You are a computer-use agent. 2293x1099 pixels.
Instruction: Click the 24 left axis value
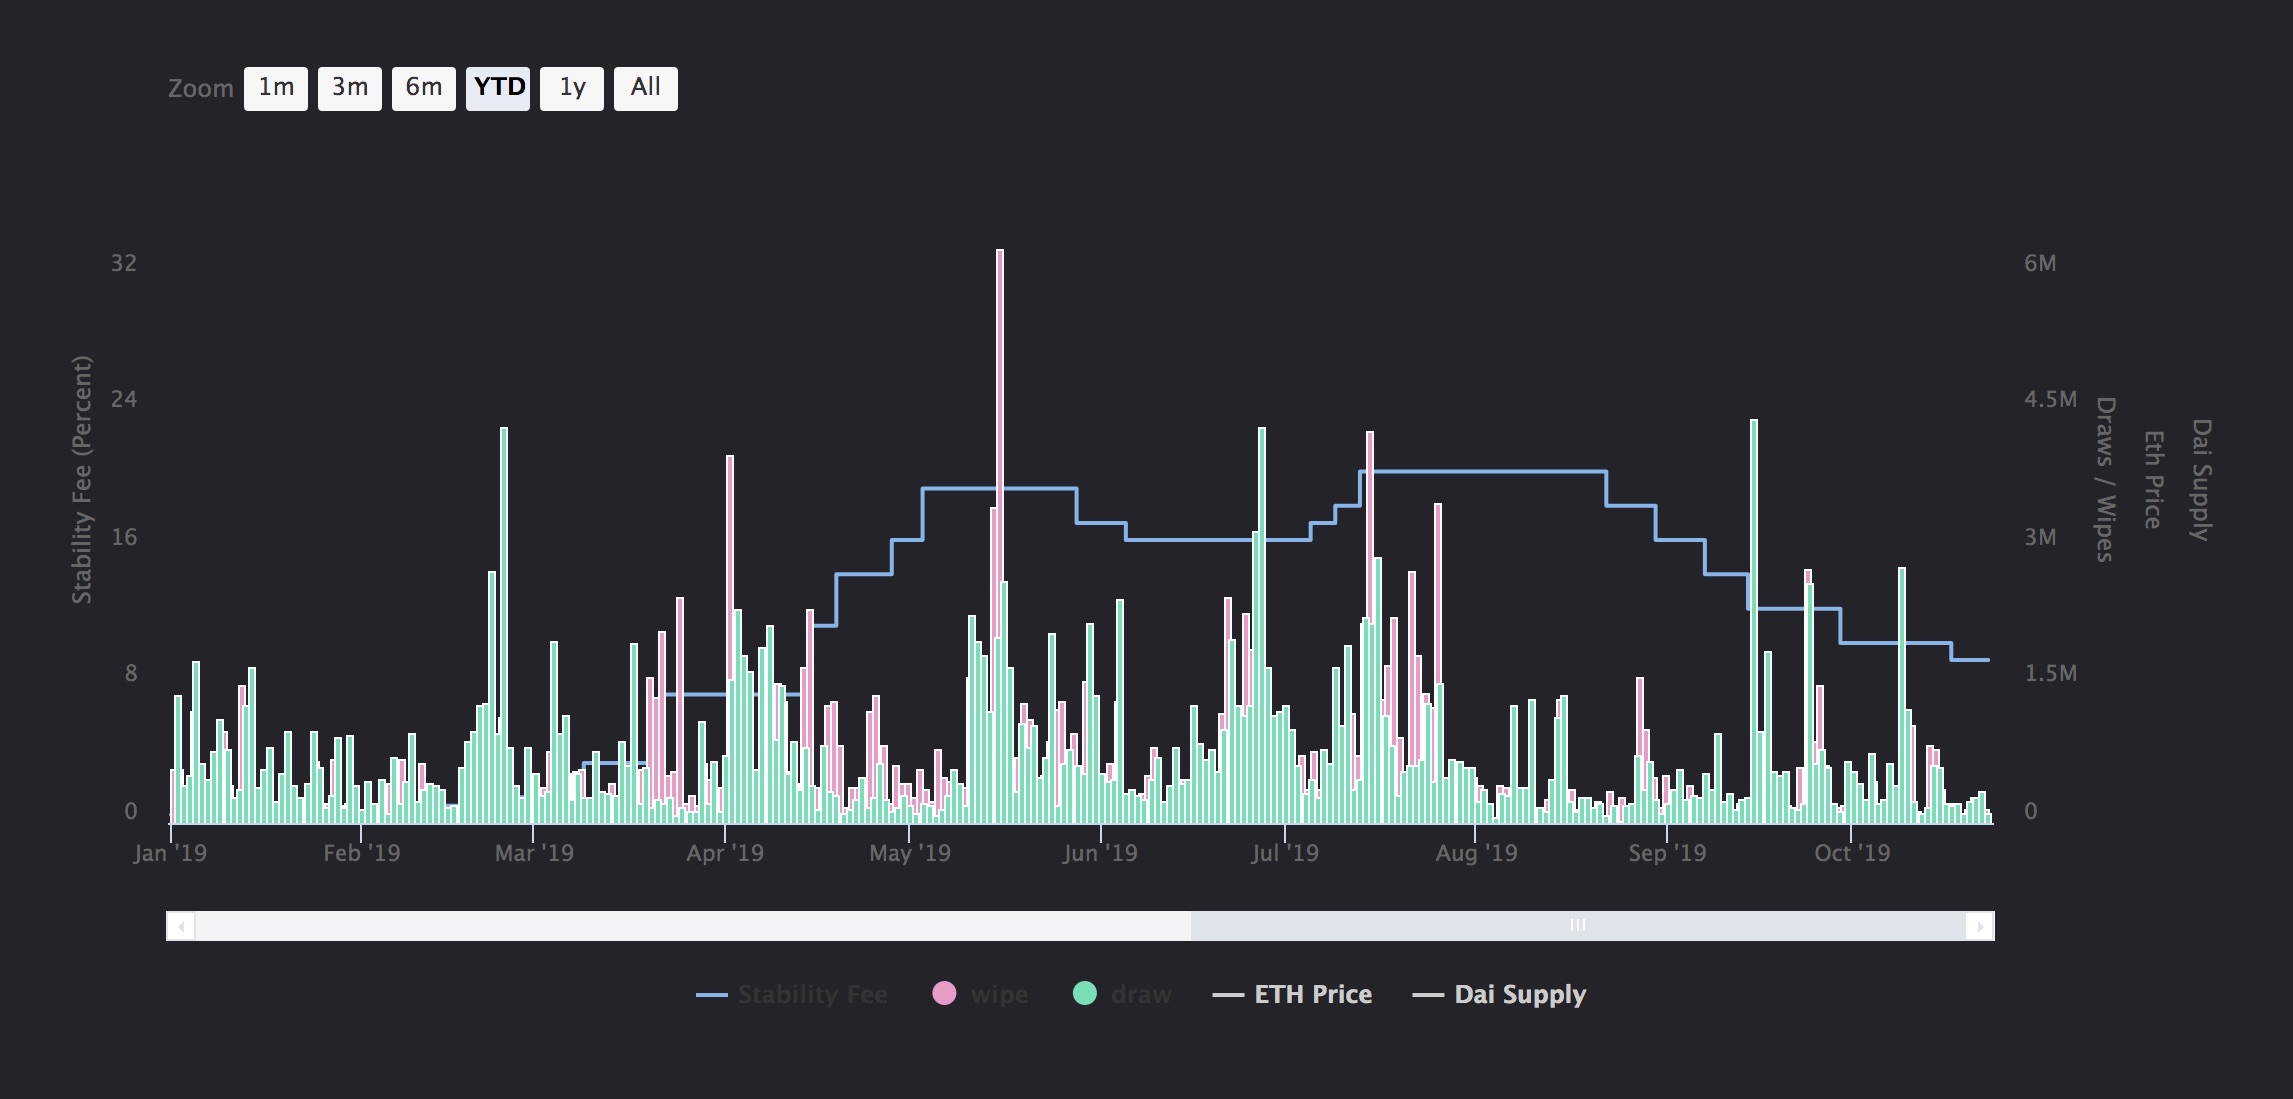124,399
